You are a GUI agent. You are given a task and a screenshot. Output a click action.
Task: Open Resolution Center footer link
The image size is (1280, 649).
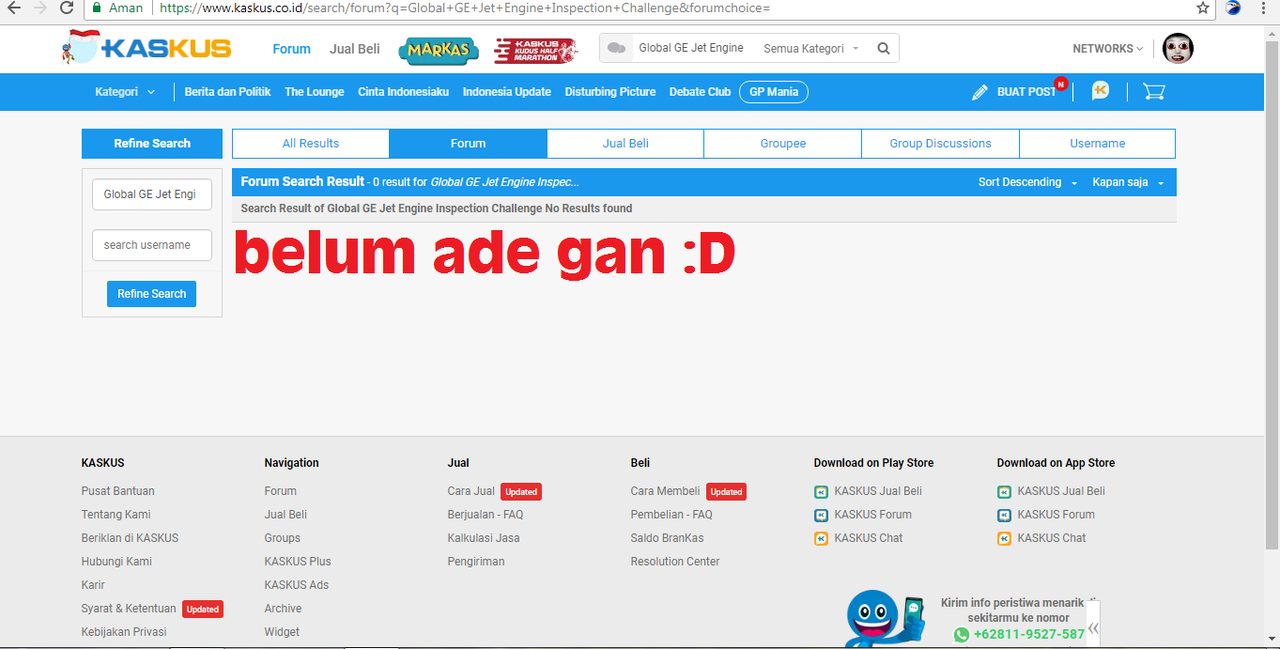pos(675,562)
